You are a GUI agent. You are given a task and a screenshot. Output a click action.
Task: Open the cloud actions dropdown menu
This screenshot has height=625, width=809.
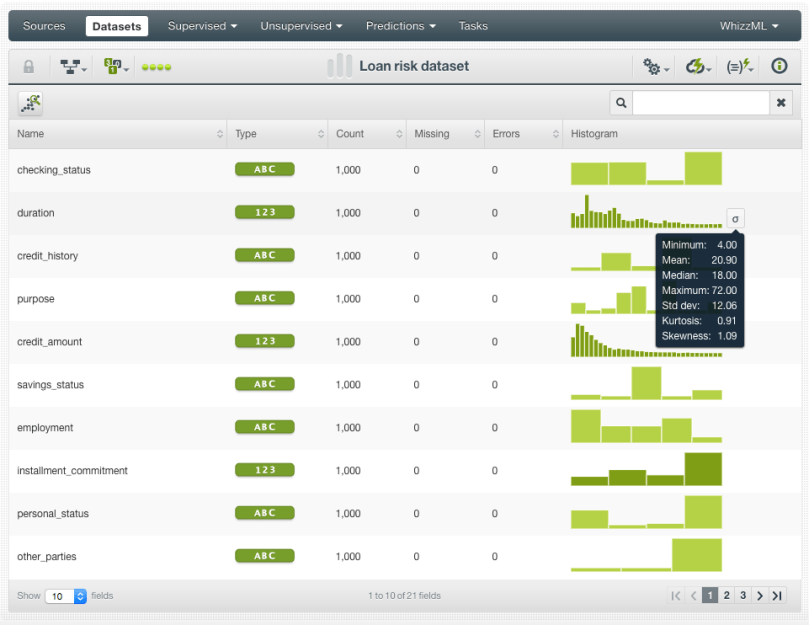(698, 67)
